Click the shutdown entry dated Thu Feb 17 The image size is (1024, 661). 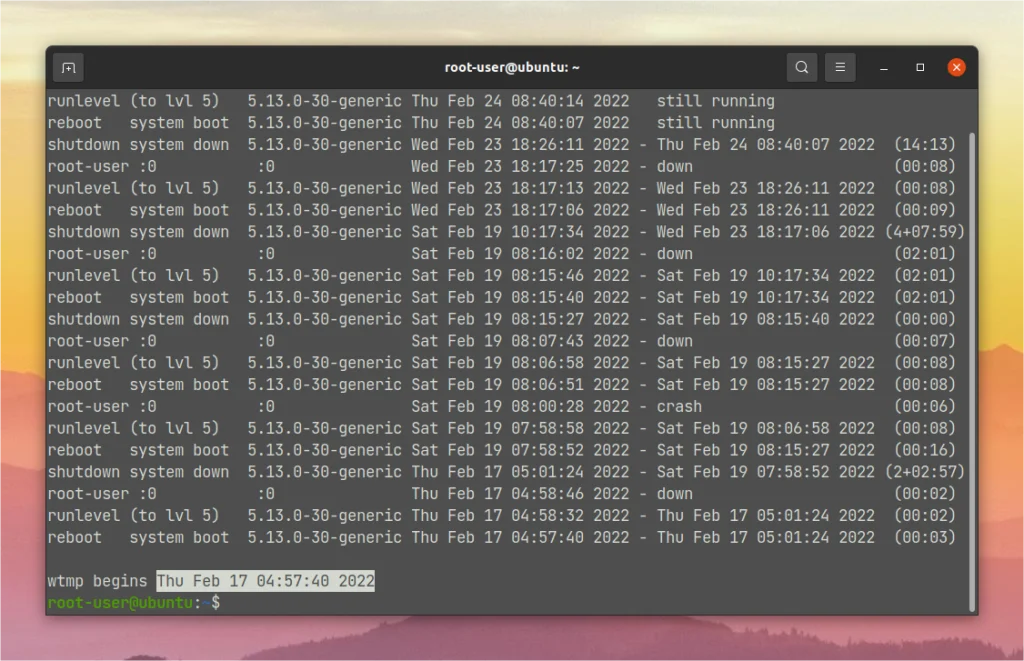[140, 471]
